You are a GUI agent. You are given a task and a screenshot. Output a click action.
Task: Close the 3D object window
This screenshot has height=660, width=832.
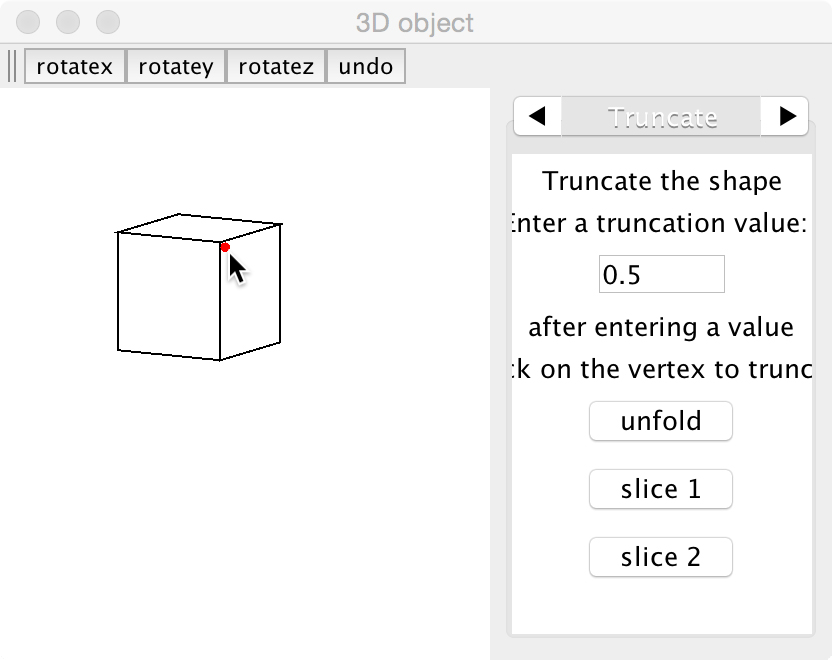coord(30,21)
